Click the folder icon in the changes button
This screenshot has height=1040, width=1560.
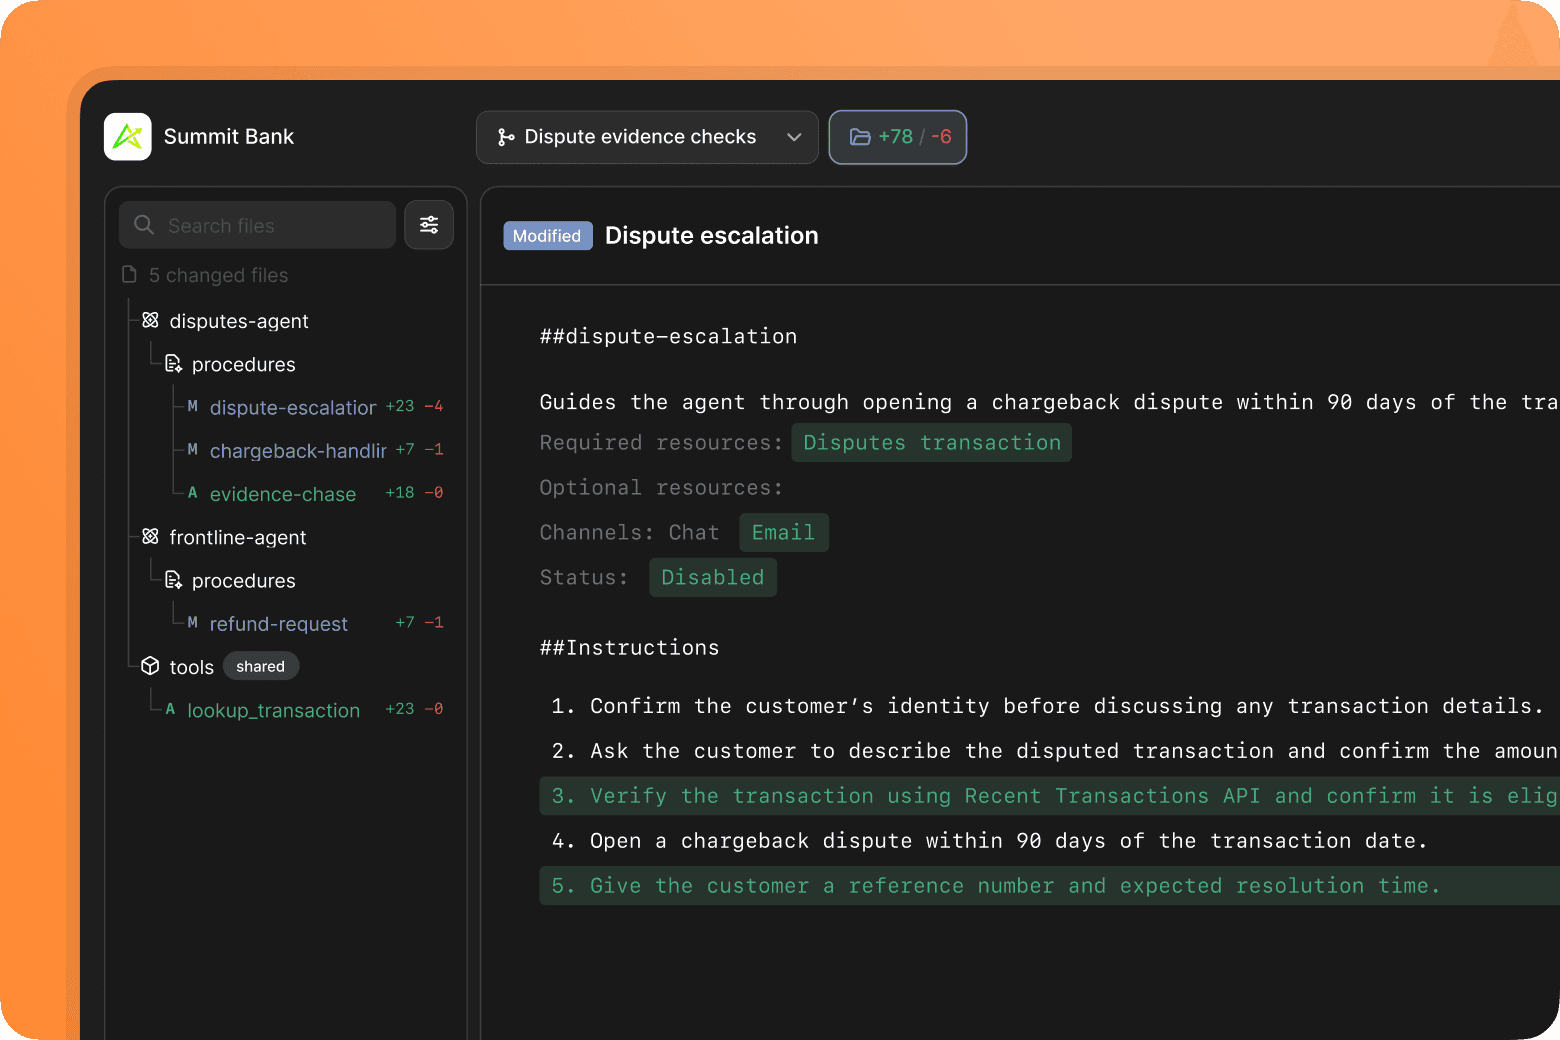pyautogui.click(x=860, y=137)
